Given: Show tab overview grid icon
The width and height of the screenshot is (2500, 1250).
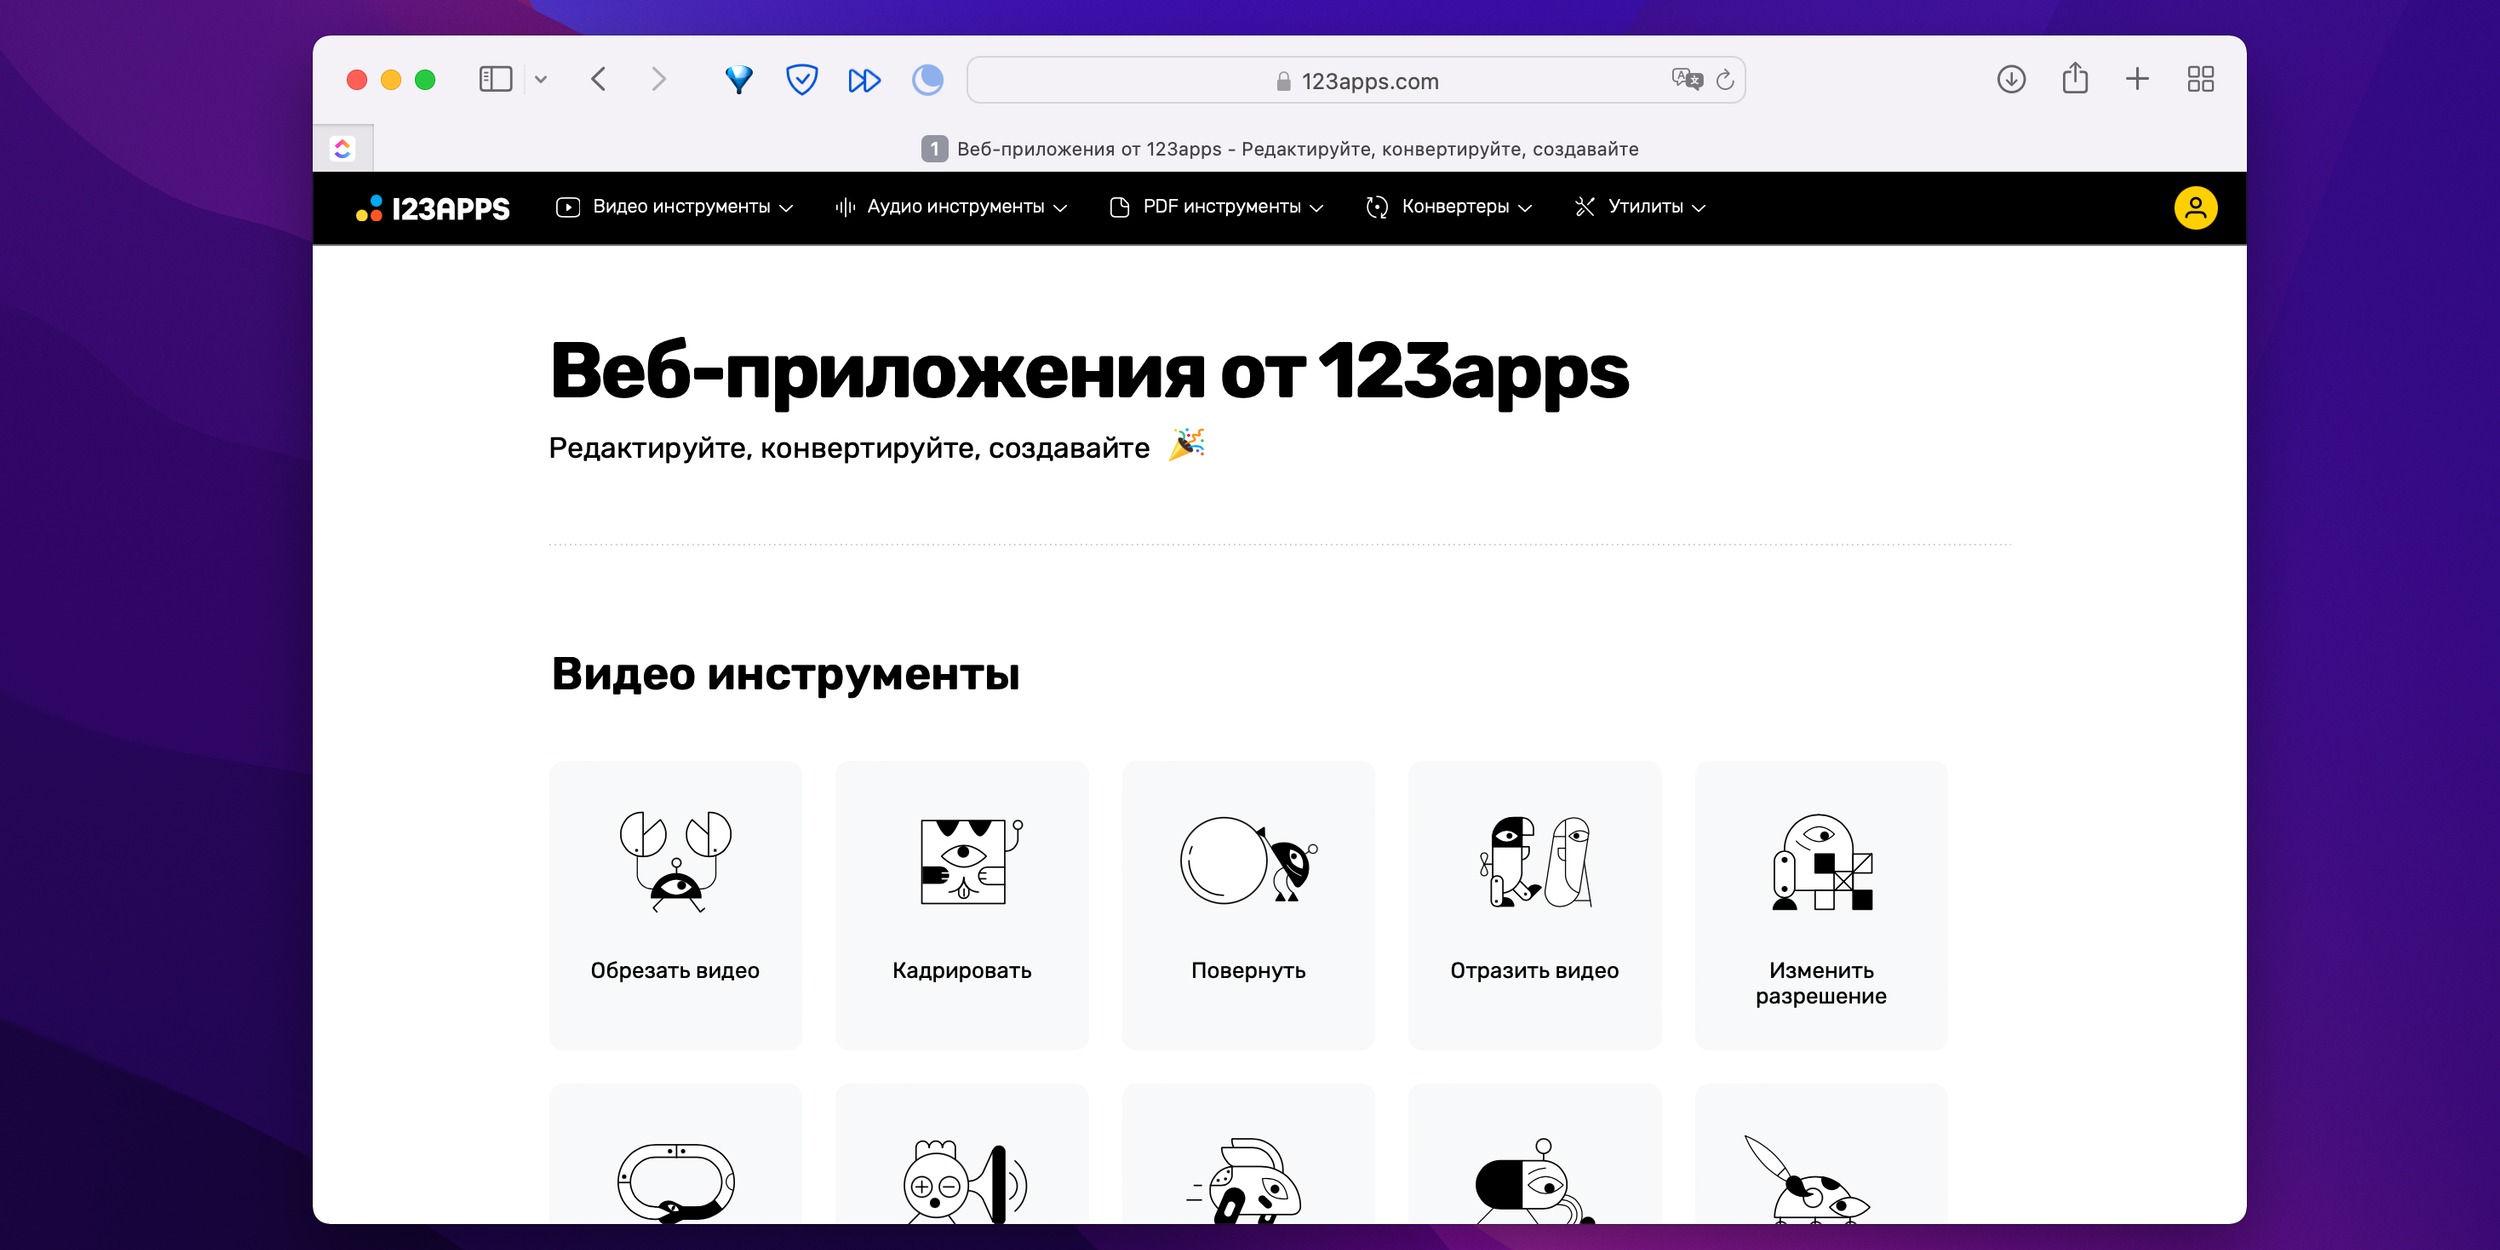Looking at the screenshot, I should pos(2200,79).
